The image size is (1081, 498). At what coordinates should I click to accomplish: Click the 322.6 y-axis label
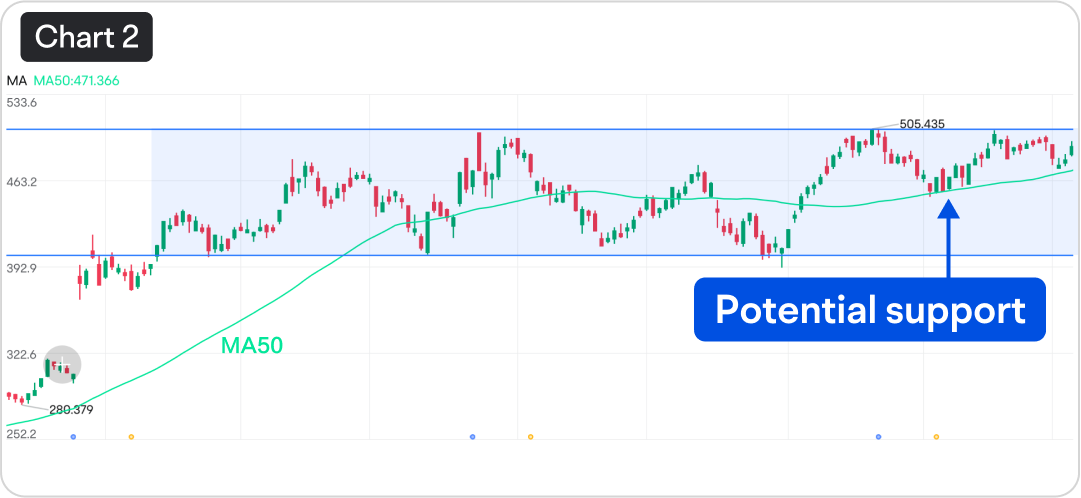click(21, 354)
